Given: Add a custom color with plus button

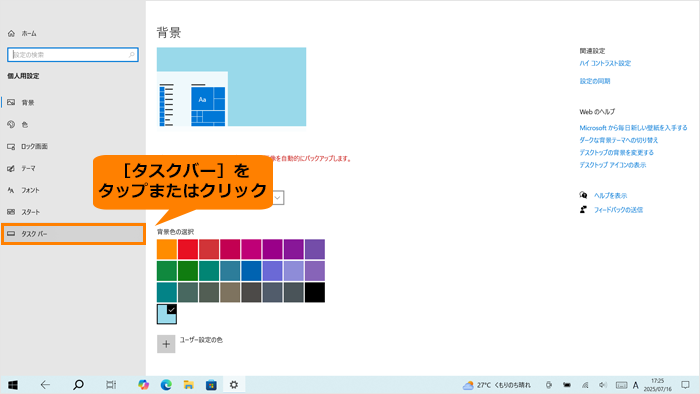Looking at the screenshot, I should (166, 344).
